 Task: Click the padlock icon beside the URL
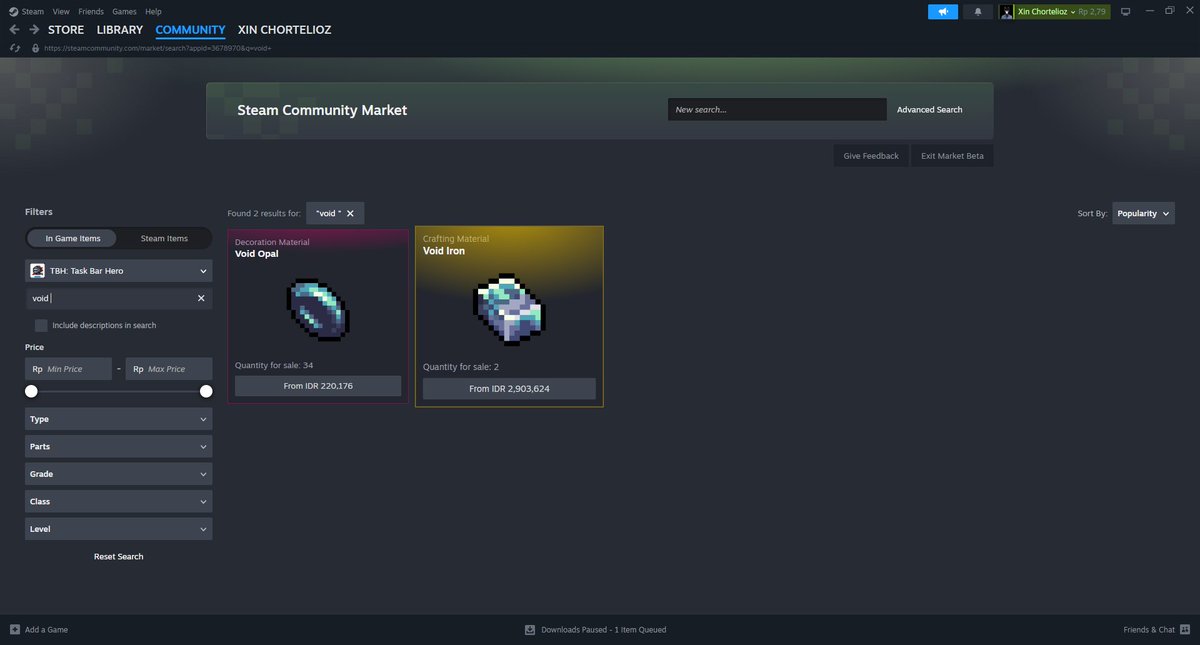(36, 48)
